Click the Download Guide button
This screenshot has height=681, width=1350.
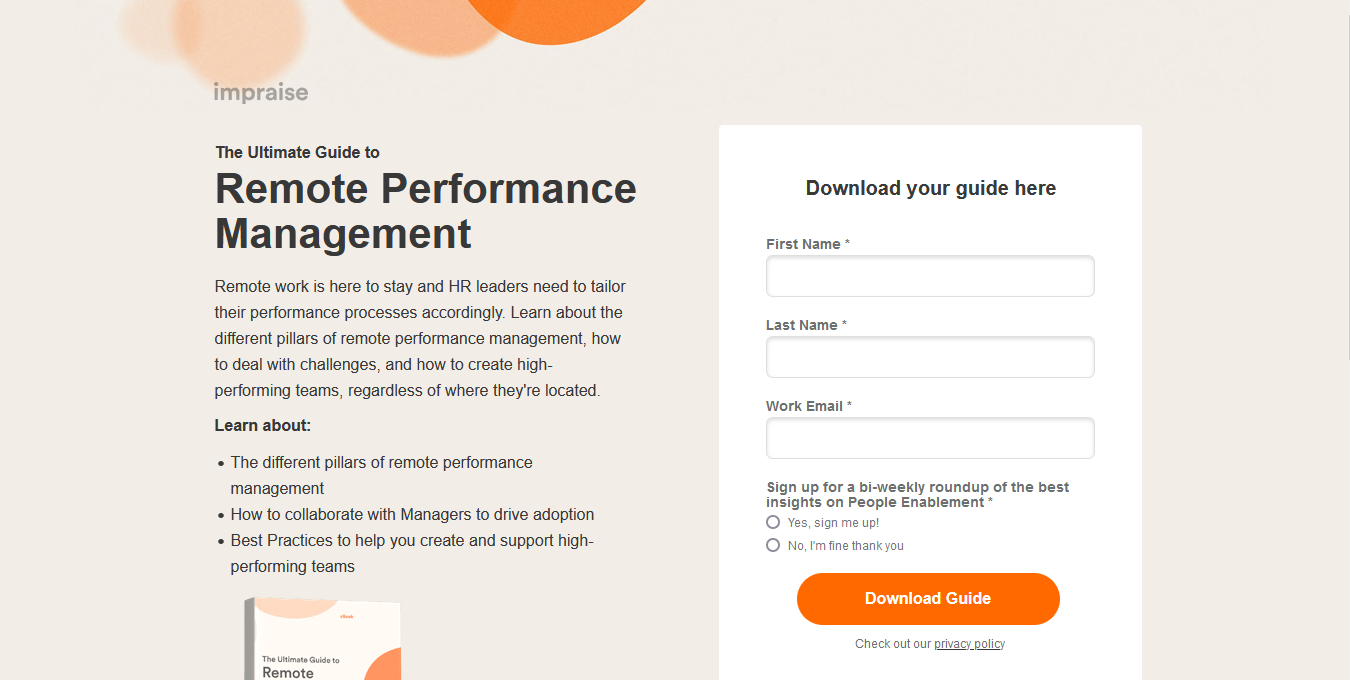pyautogui.click(x=928, y=599)
